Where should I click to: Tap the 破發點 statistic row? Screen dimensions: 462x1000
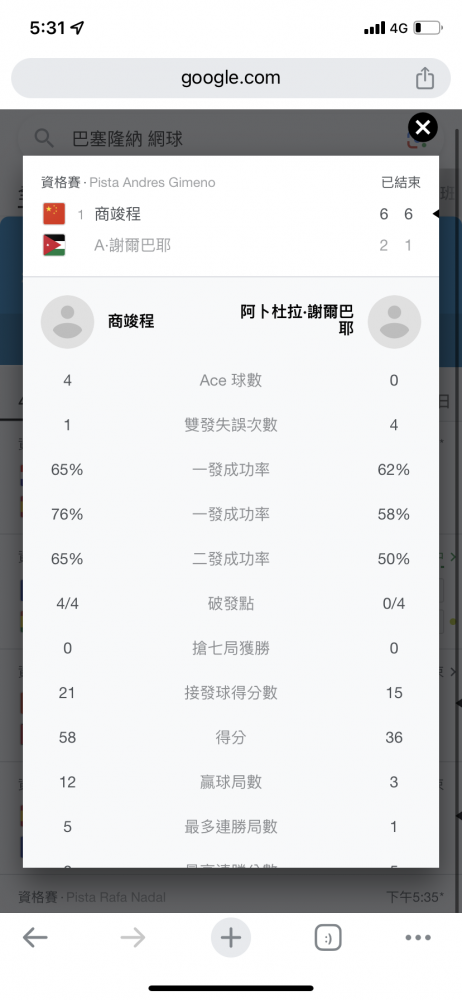pyautogui.click(x=231, y=603)
